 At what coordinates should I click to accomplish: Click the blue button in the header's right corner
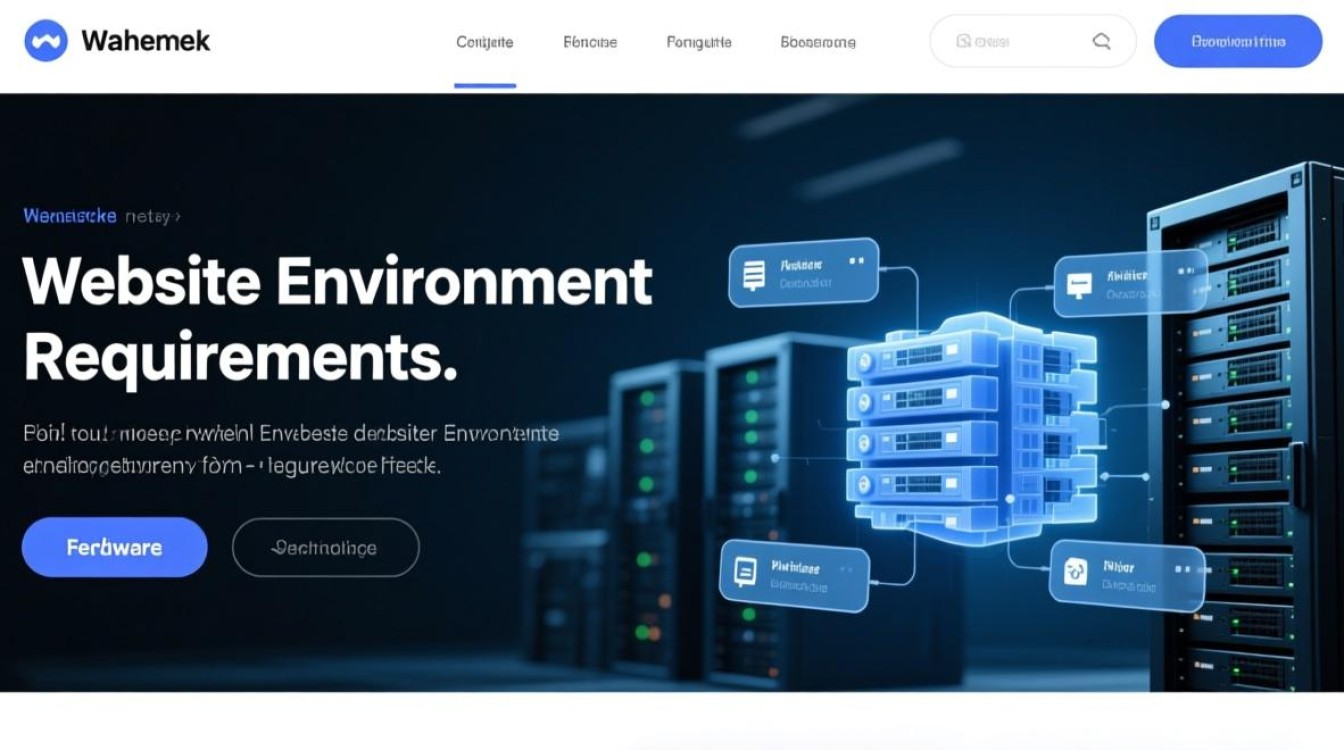point(1238,41)
